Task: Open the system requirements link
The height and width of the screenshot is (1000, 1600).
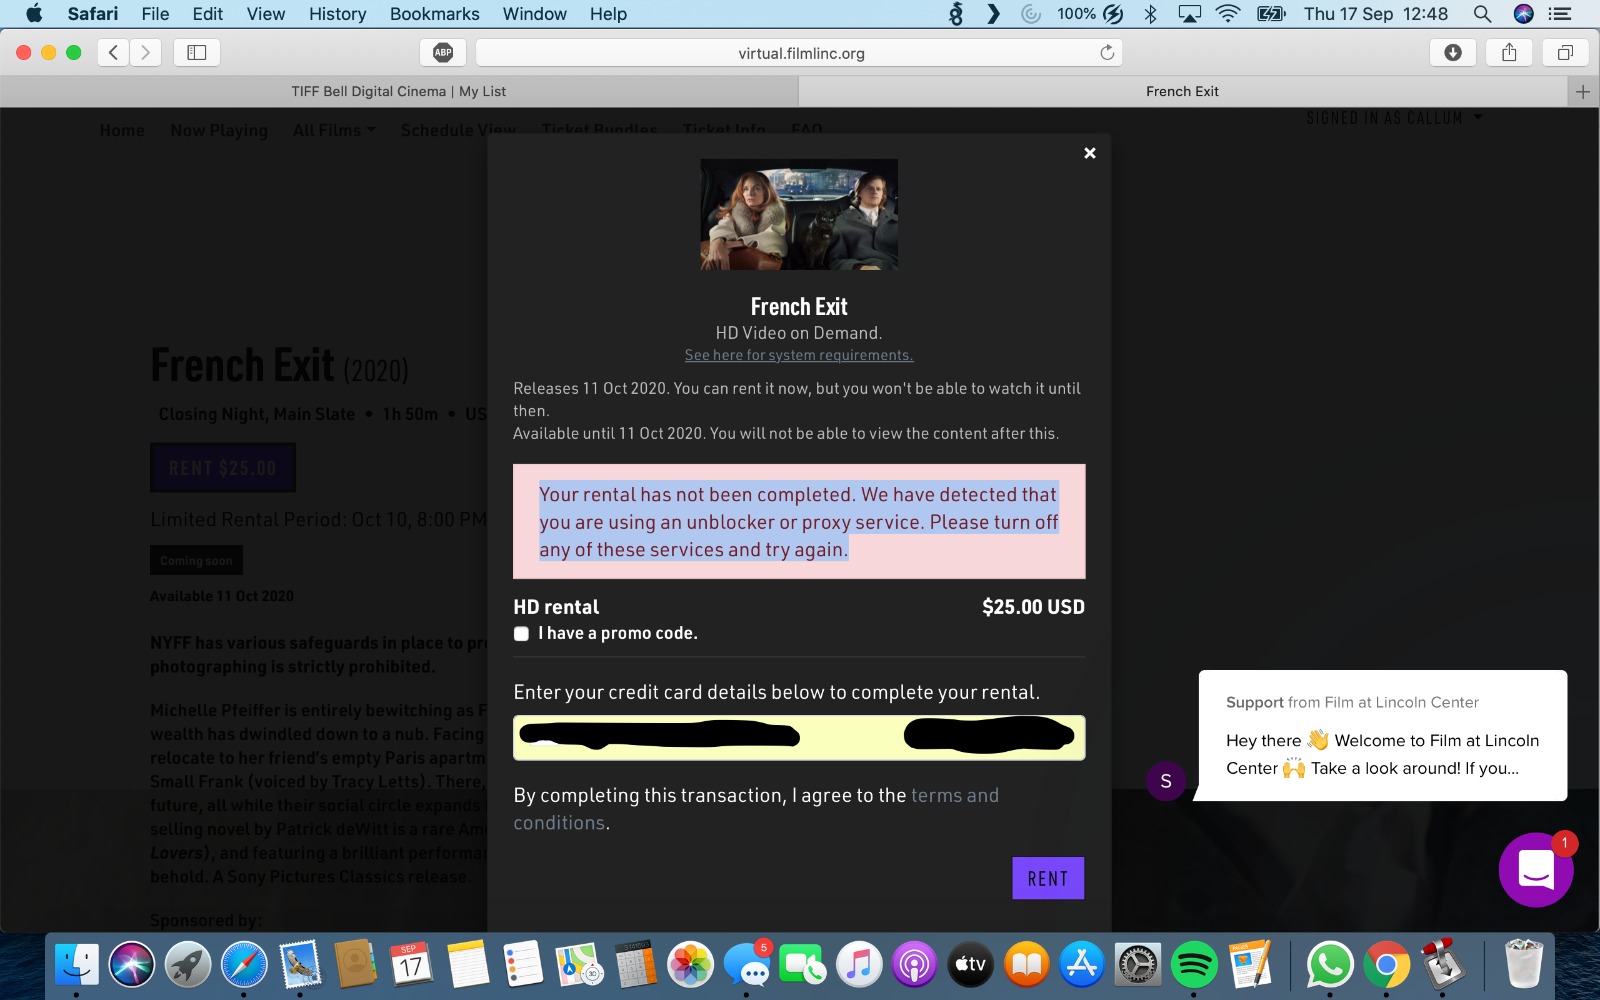Action: (x=799, y=355)
